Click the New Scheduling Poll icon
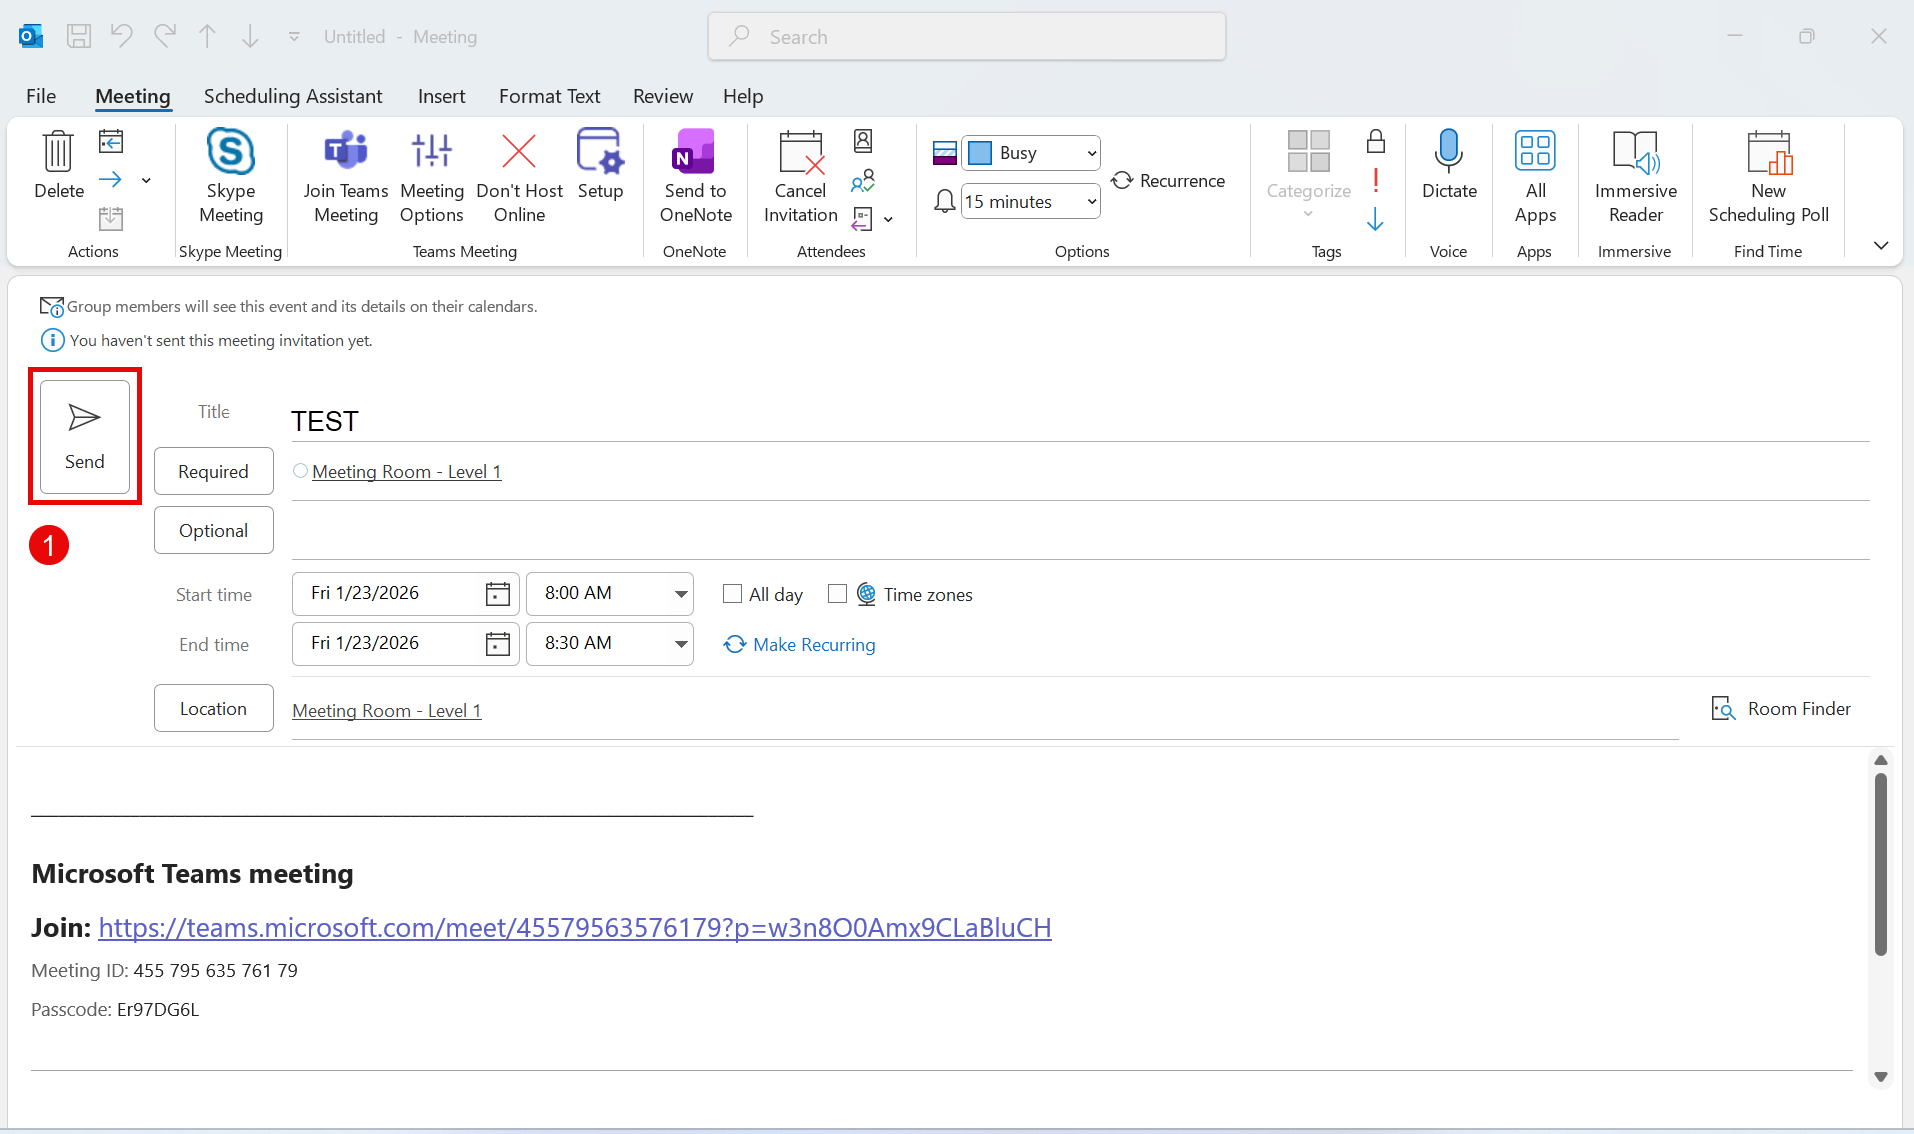This screenshot has width=1914, height=1134. click(1768, 153)
